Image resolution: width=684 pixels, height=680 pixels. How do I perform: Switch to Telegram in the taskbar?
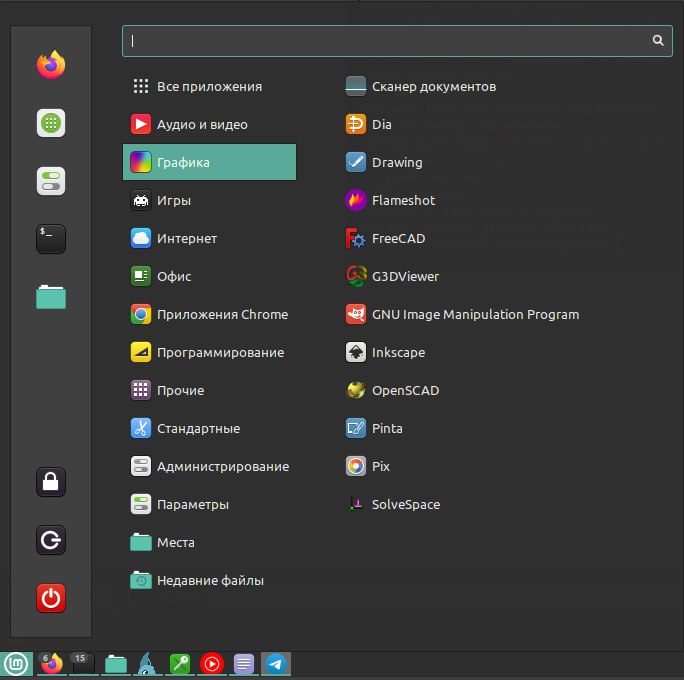coord(276,664)
